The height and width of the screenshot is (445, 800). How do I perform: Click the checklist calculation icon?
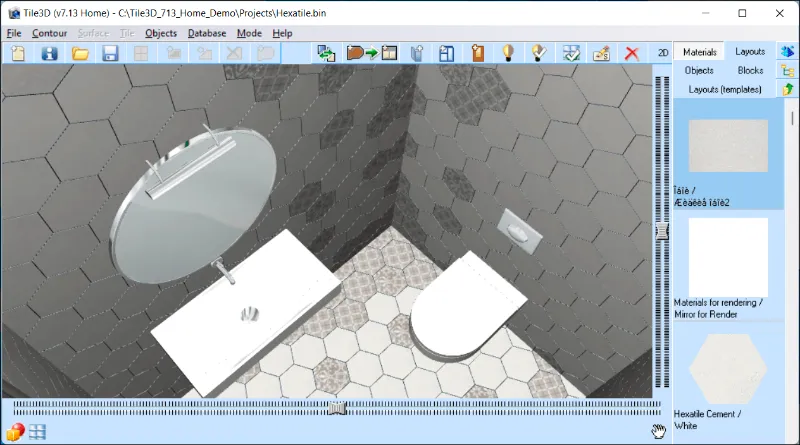pyautogui.click(x=571, y=53)
